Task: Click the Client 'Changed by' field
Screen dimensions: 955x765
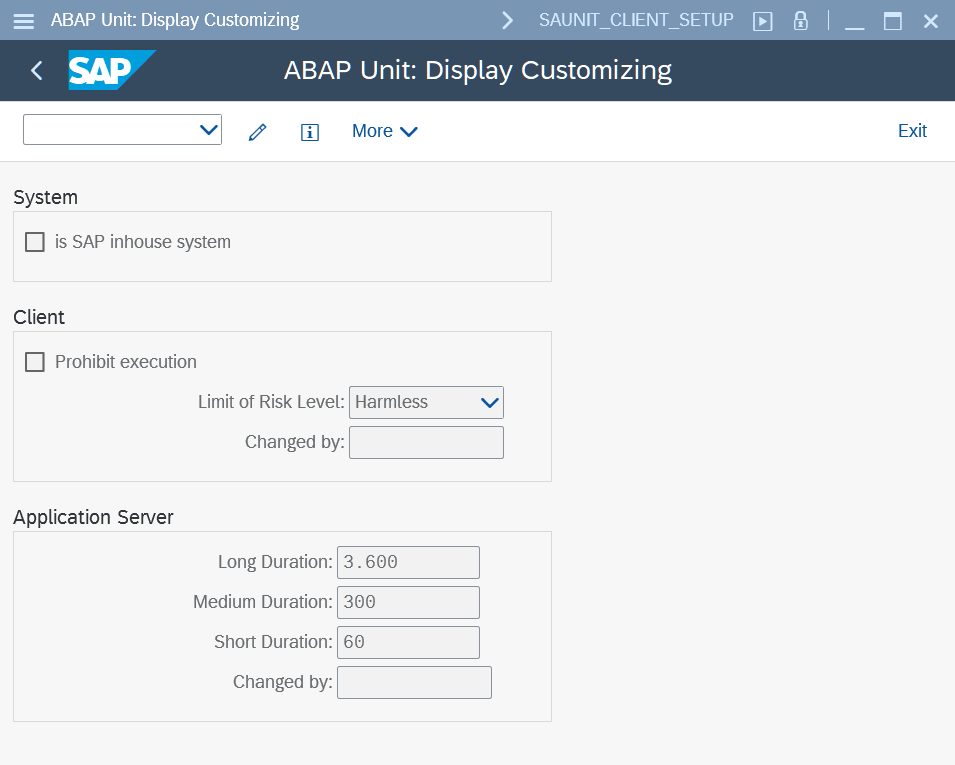Action: [x=426, y=442]
